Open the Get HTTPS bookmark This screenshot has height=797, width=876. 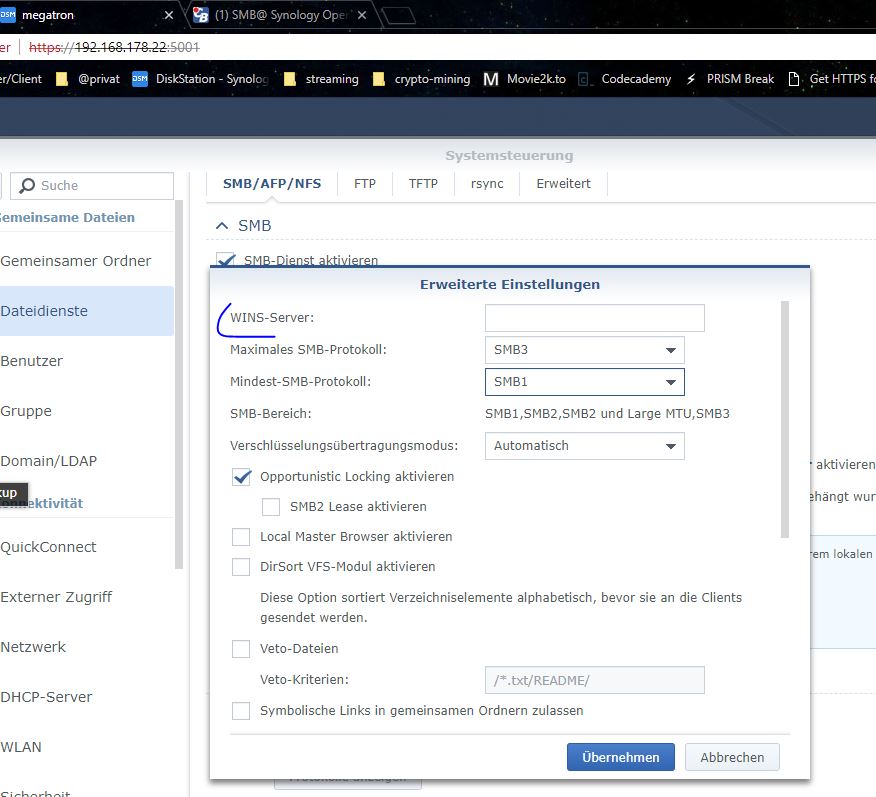coord(831,79)
